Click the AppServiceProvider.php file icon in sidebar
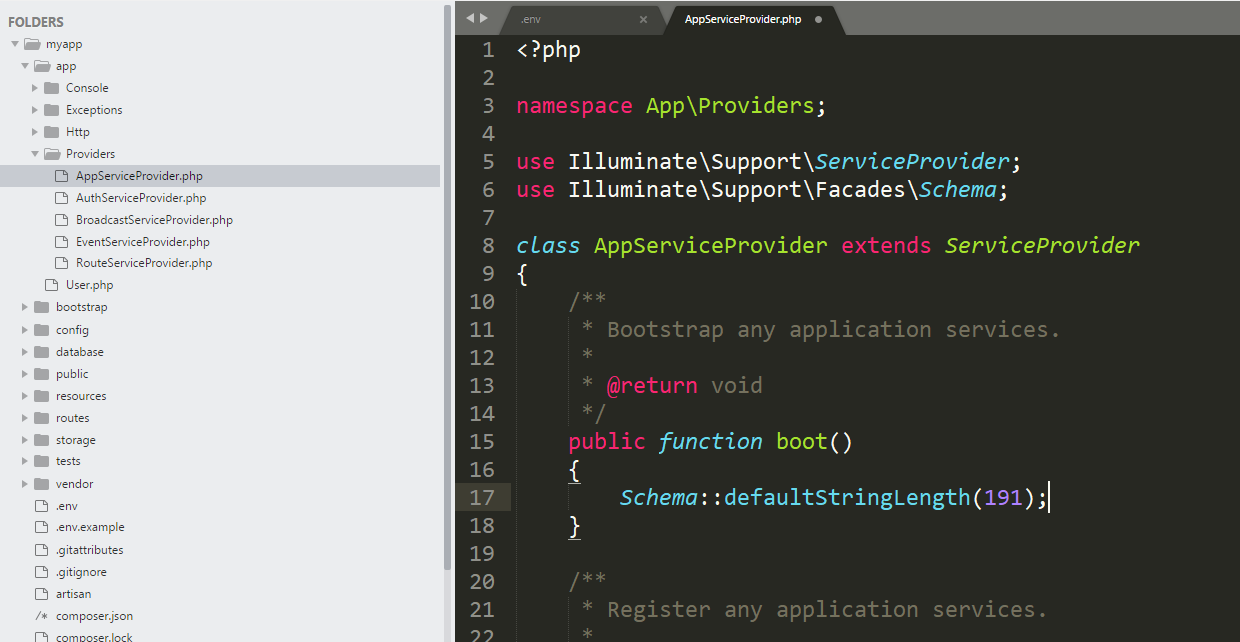The image size is (1240, 642). (x=61, y=176)
